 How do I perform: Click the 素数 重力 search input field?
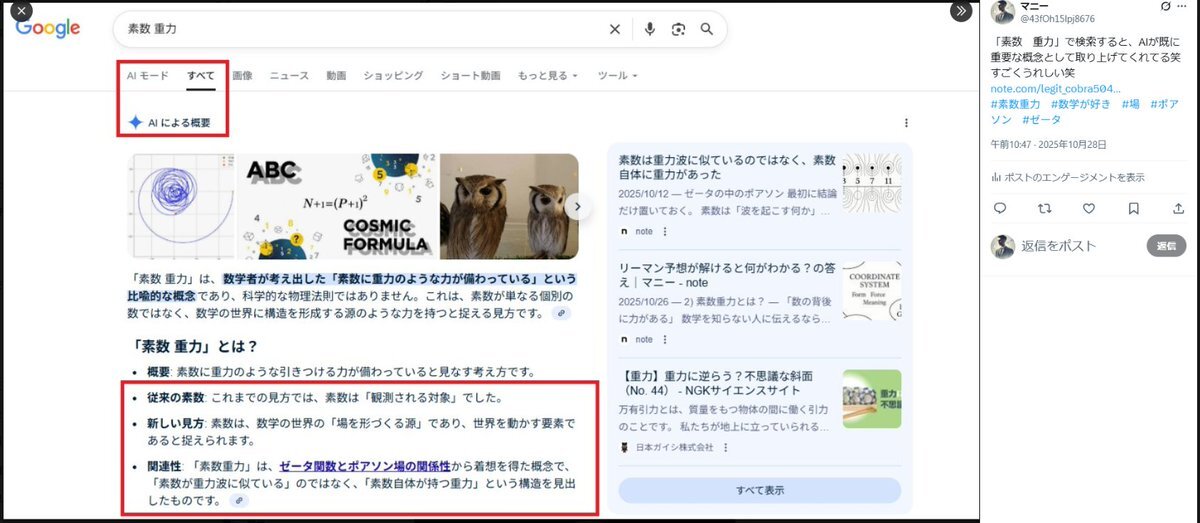coord(360,29)
